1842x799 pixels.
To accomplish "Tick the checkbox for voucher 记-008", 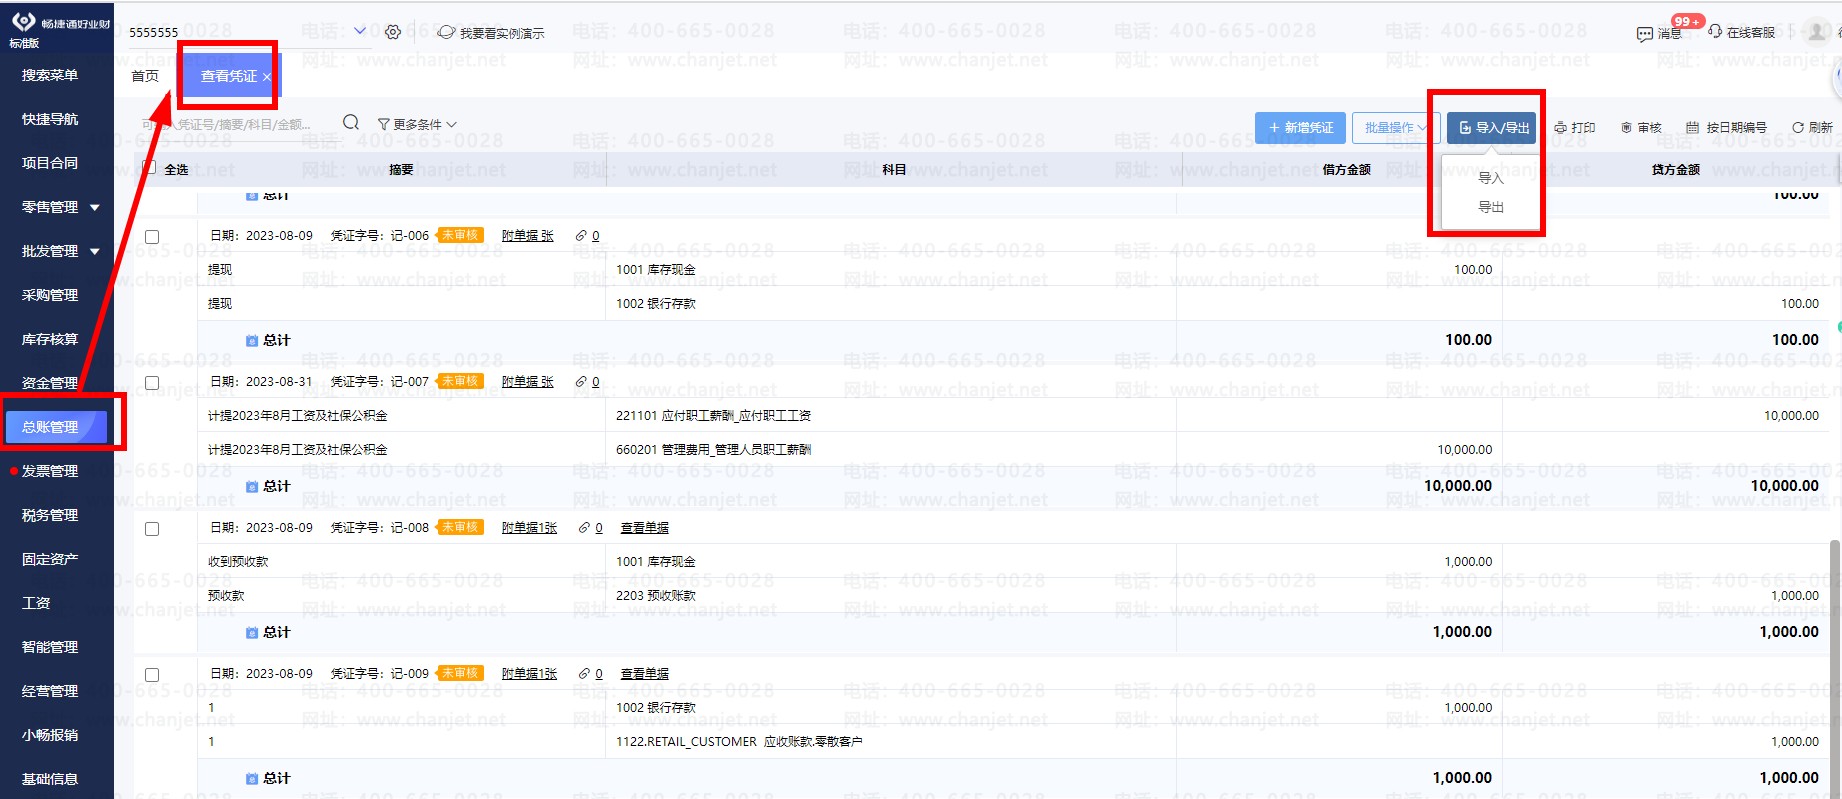I will click(x=152, y=529).
